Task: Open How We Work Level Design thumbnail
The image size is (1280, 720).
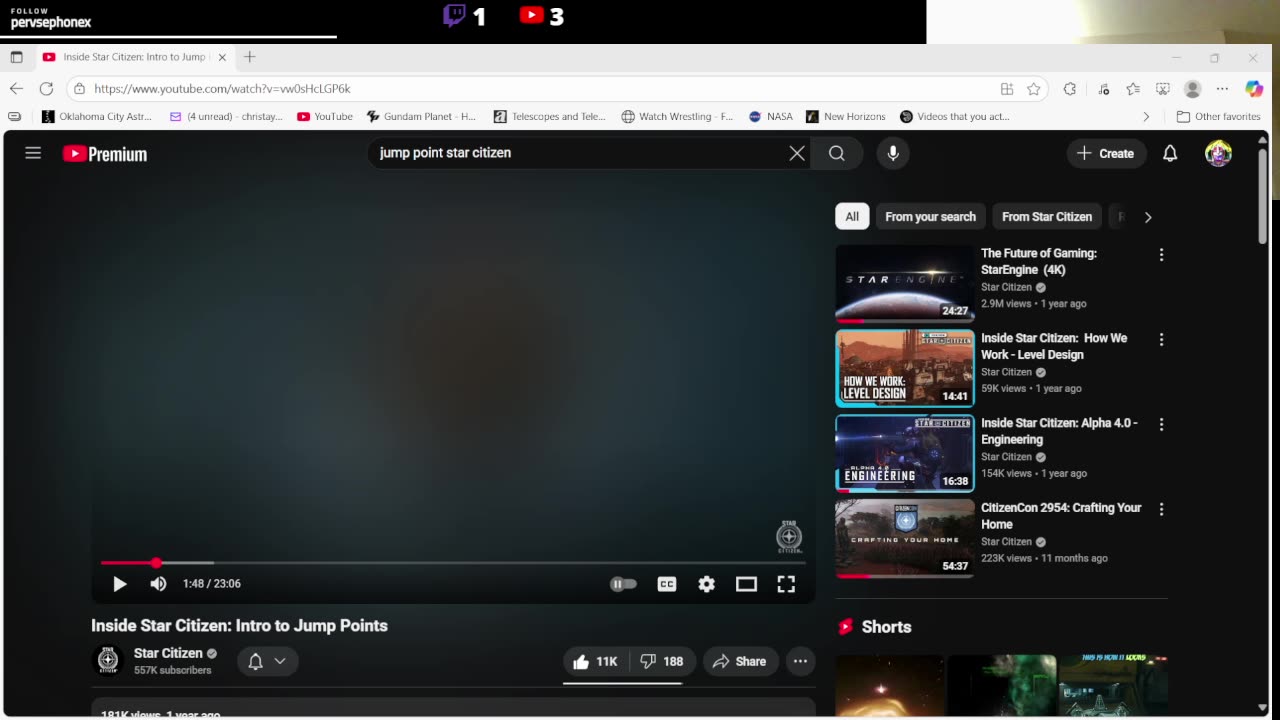Action: point(905,368)
